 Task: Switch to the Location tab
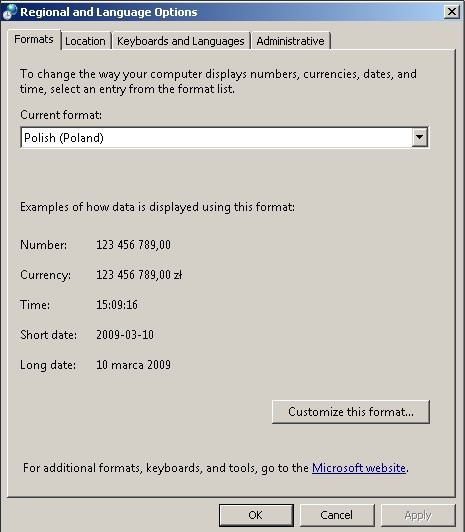[x=85, y=41]
